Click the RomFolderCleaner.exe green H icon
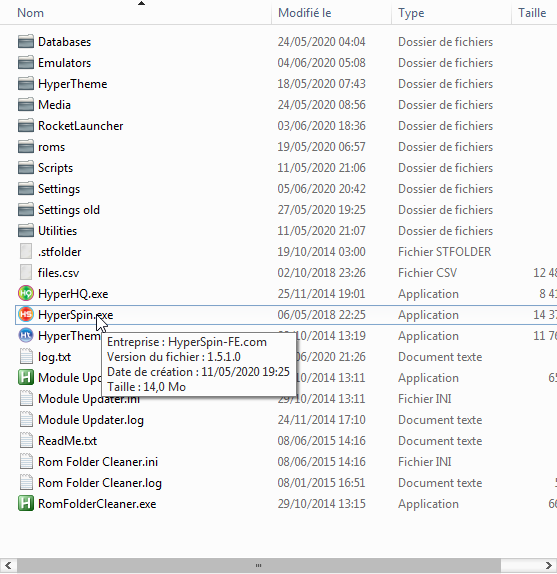The height and width of the screenshot is (574, 557). pos(26,503)
